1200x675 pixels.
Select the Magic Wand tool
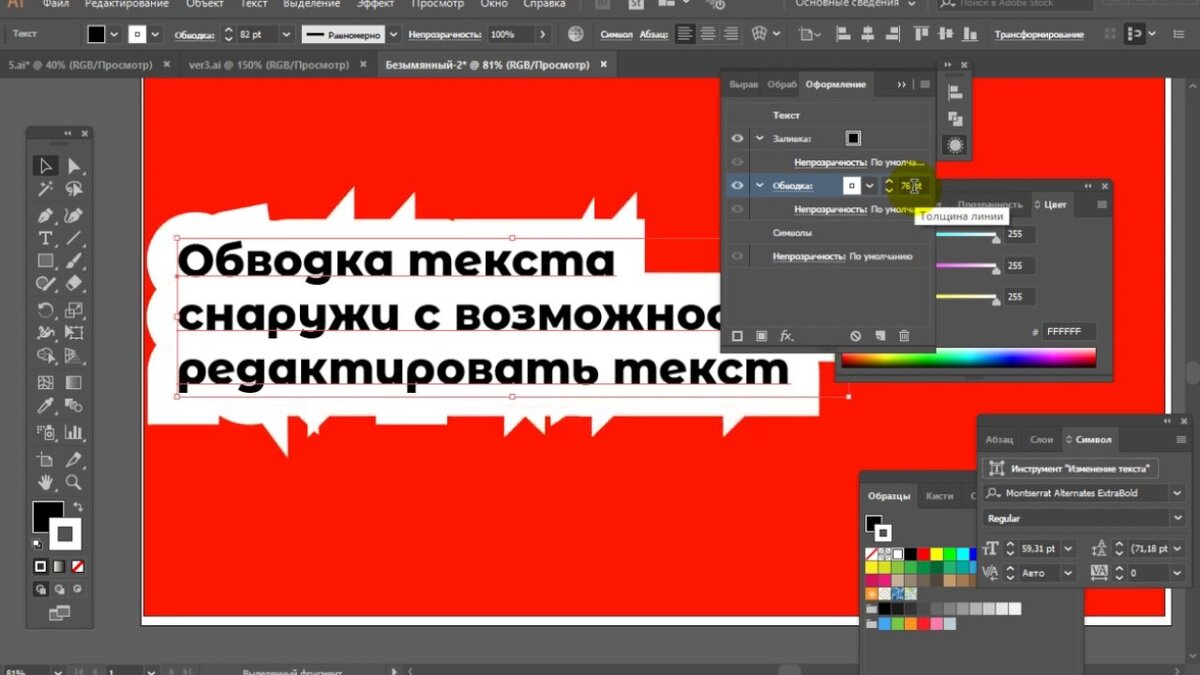(x=45, y=189)
